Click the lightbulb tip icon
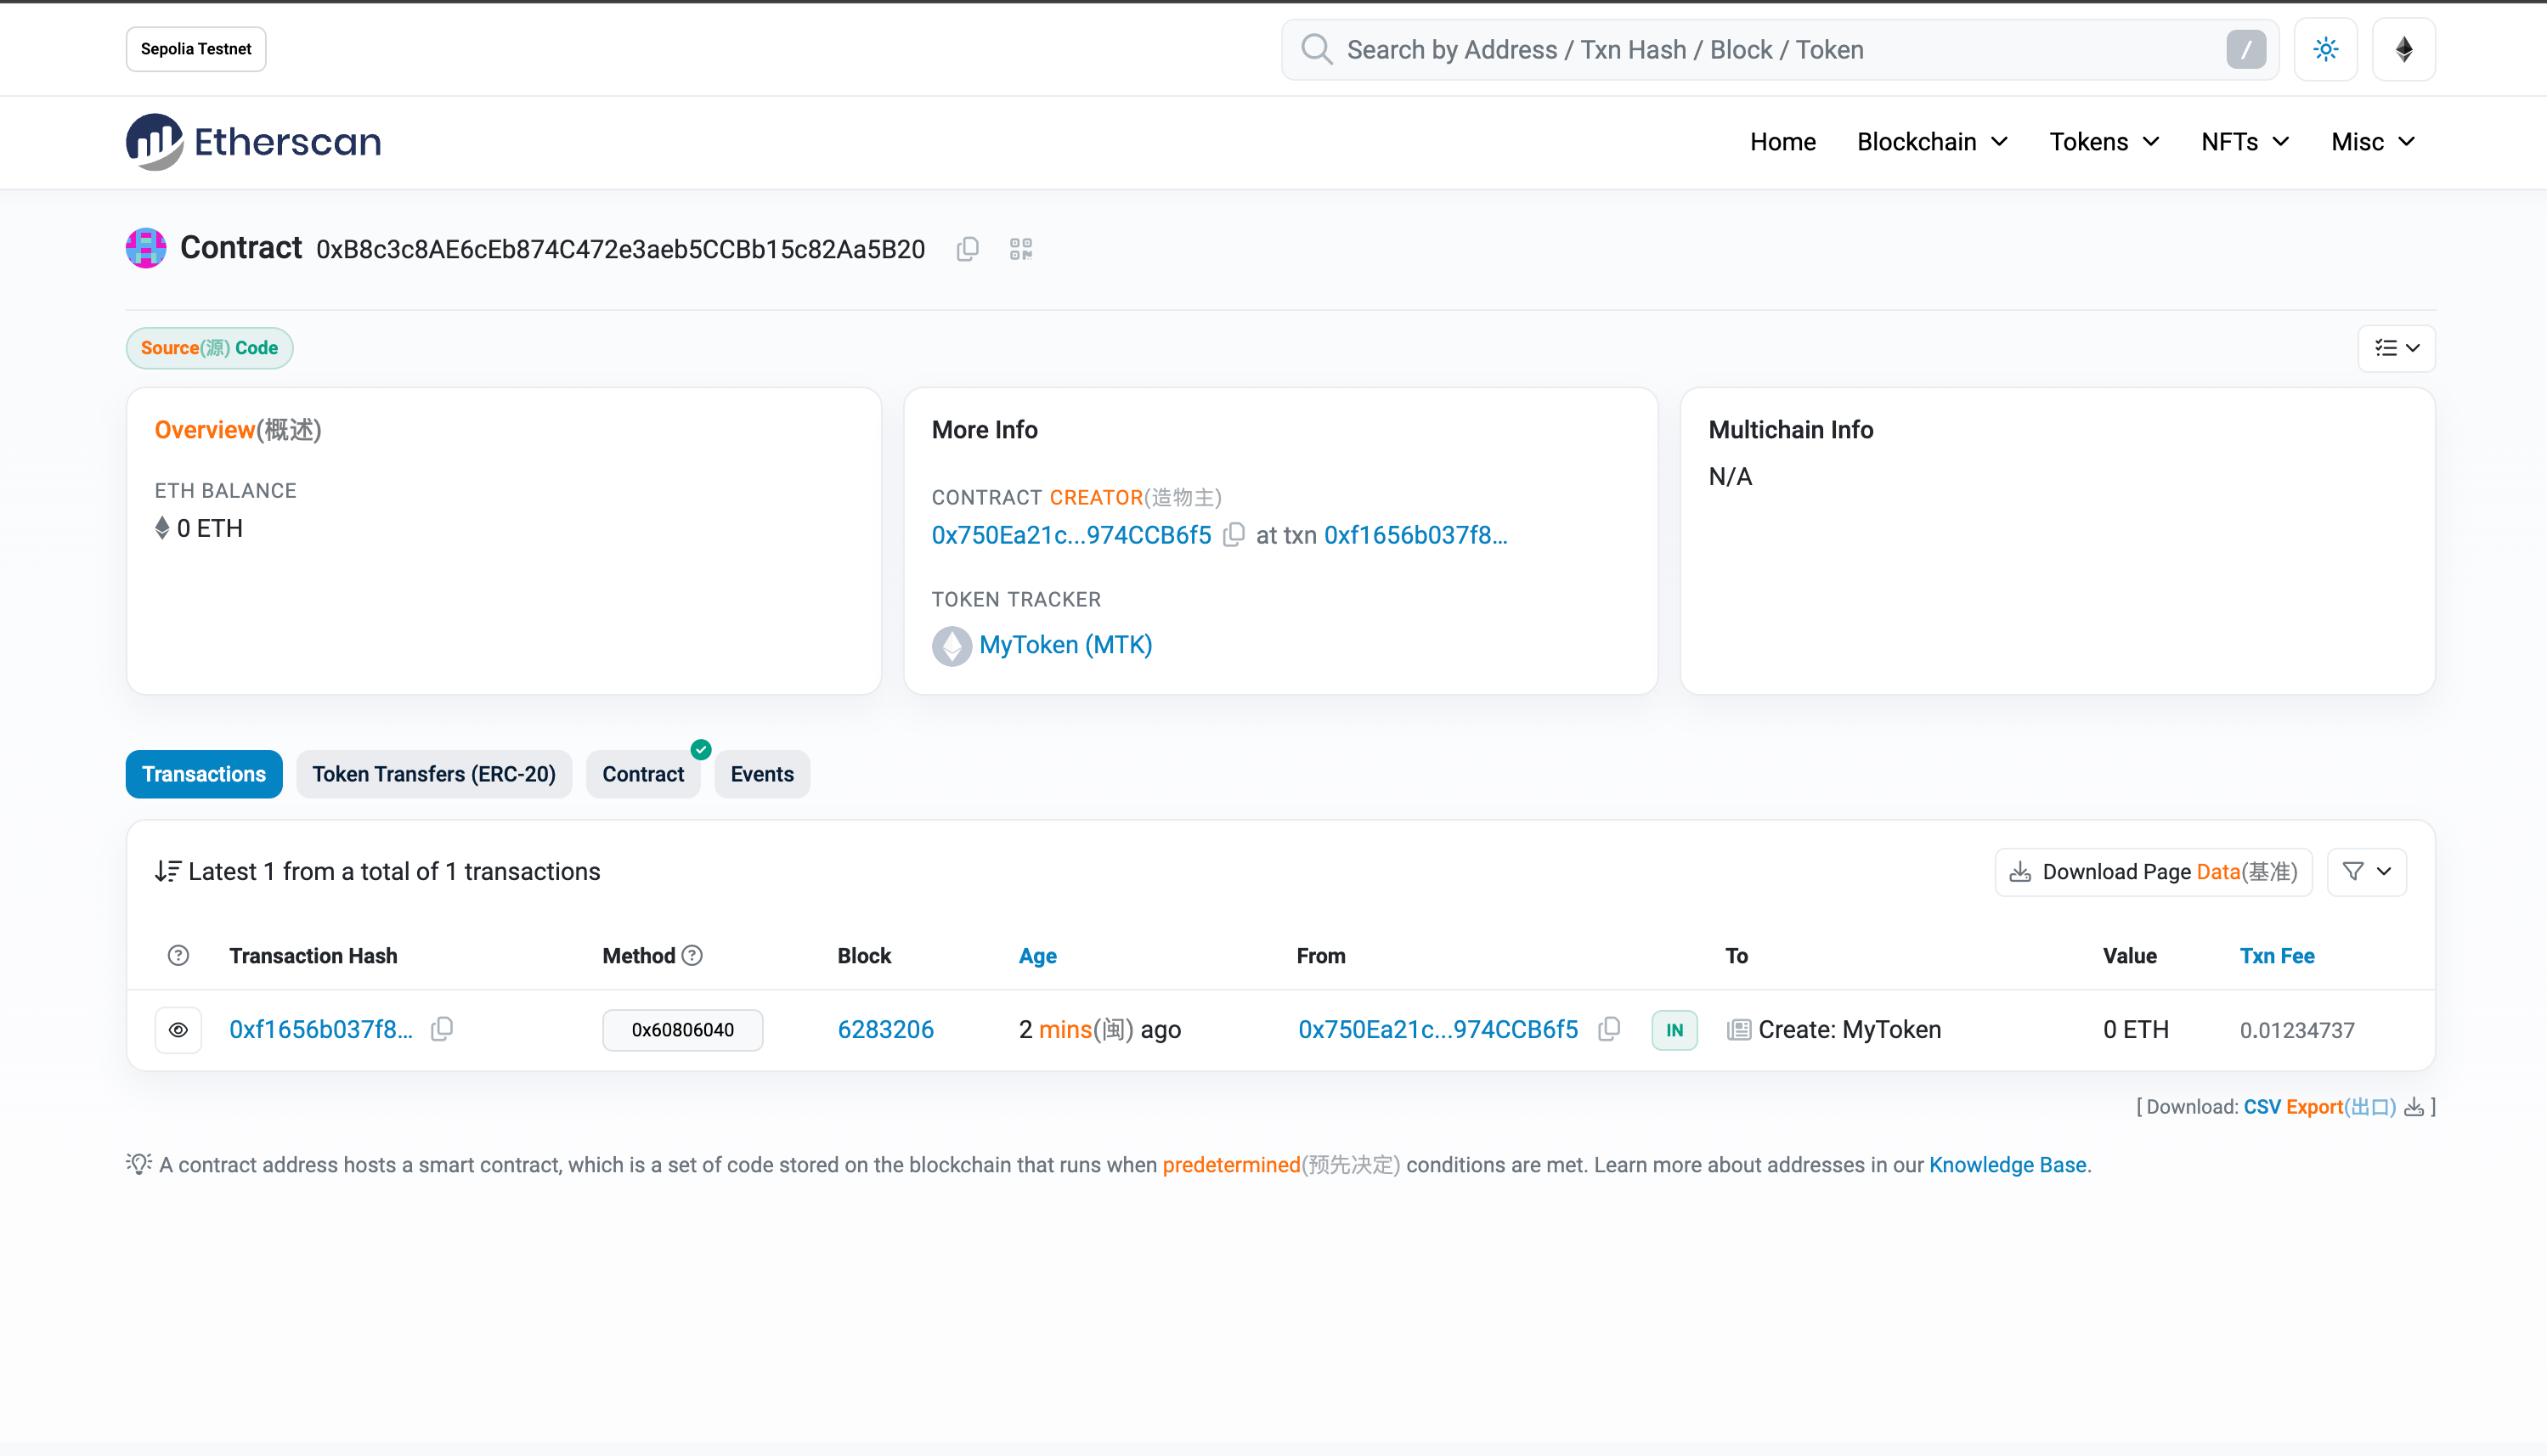The image size is (2547, 1456). click(139, 1164)
